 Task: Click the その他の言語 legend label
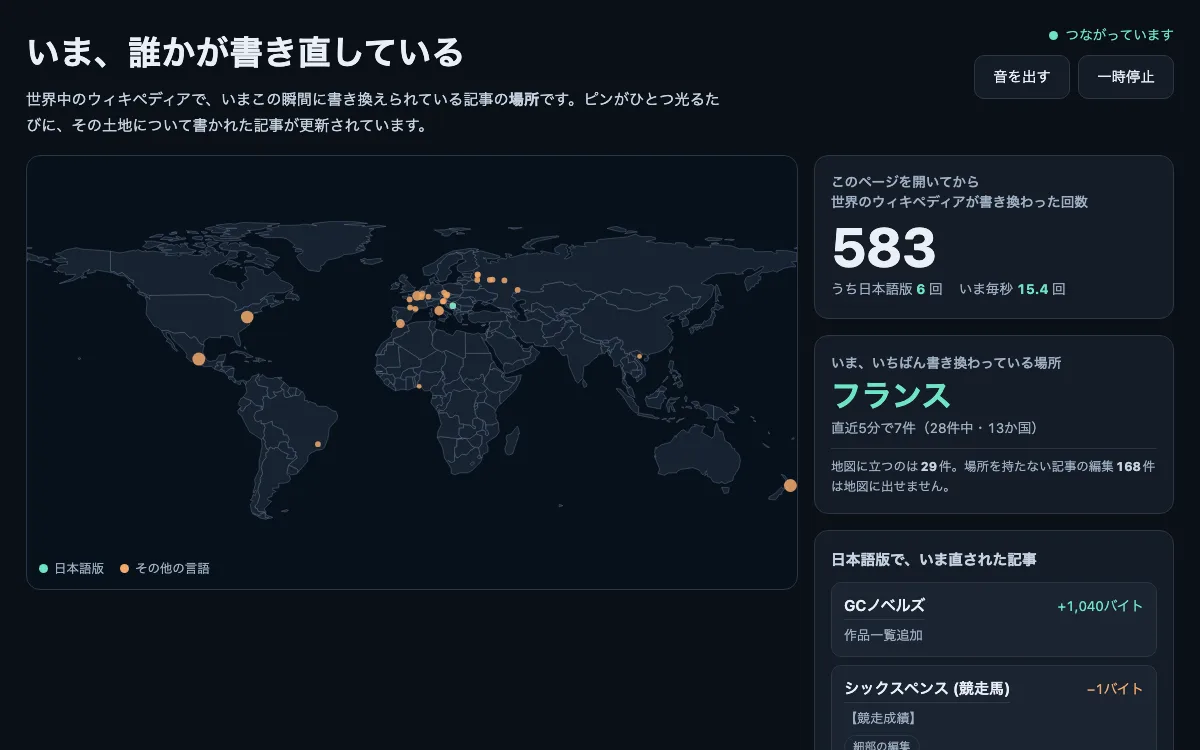tap(172, 568)
